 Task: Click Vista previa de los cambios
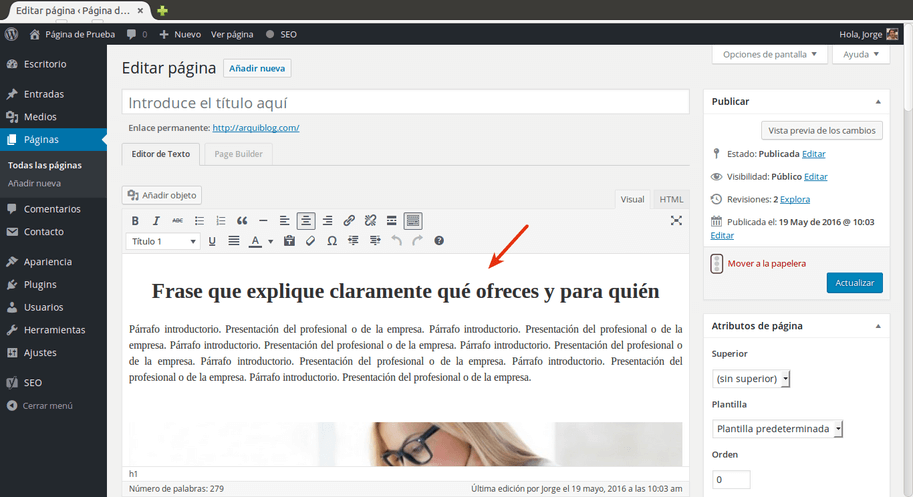(x=822, y=130)
